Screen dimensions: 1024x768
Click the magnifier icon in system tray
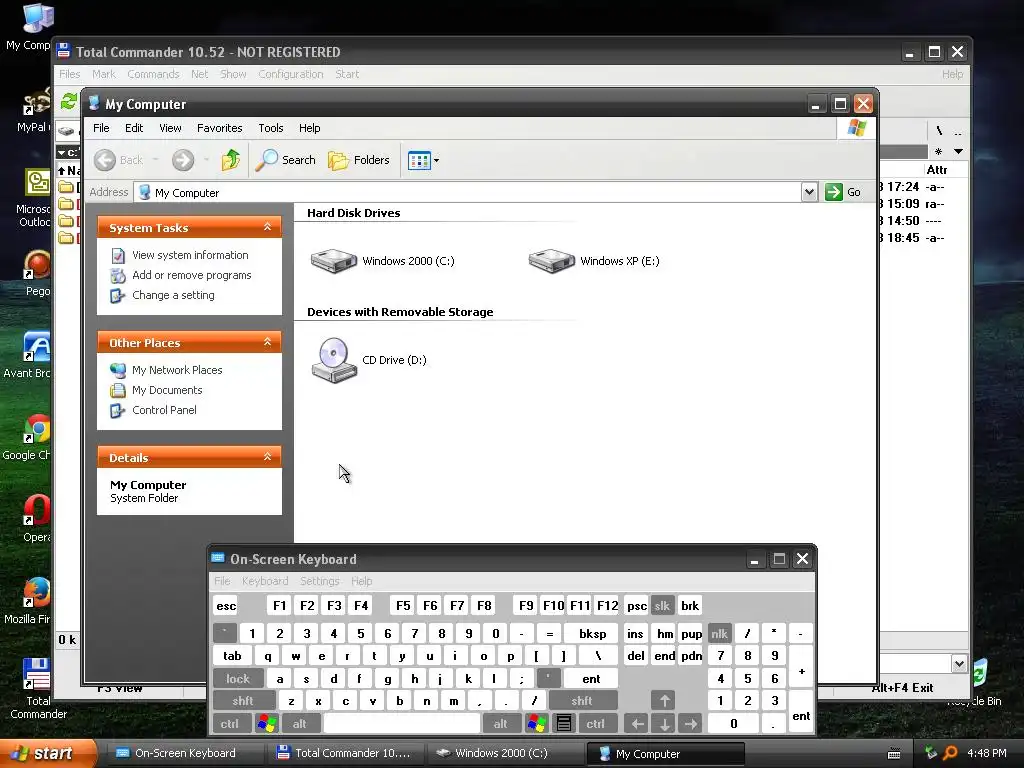[x=950, y=753]
